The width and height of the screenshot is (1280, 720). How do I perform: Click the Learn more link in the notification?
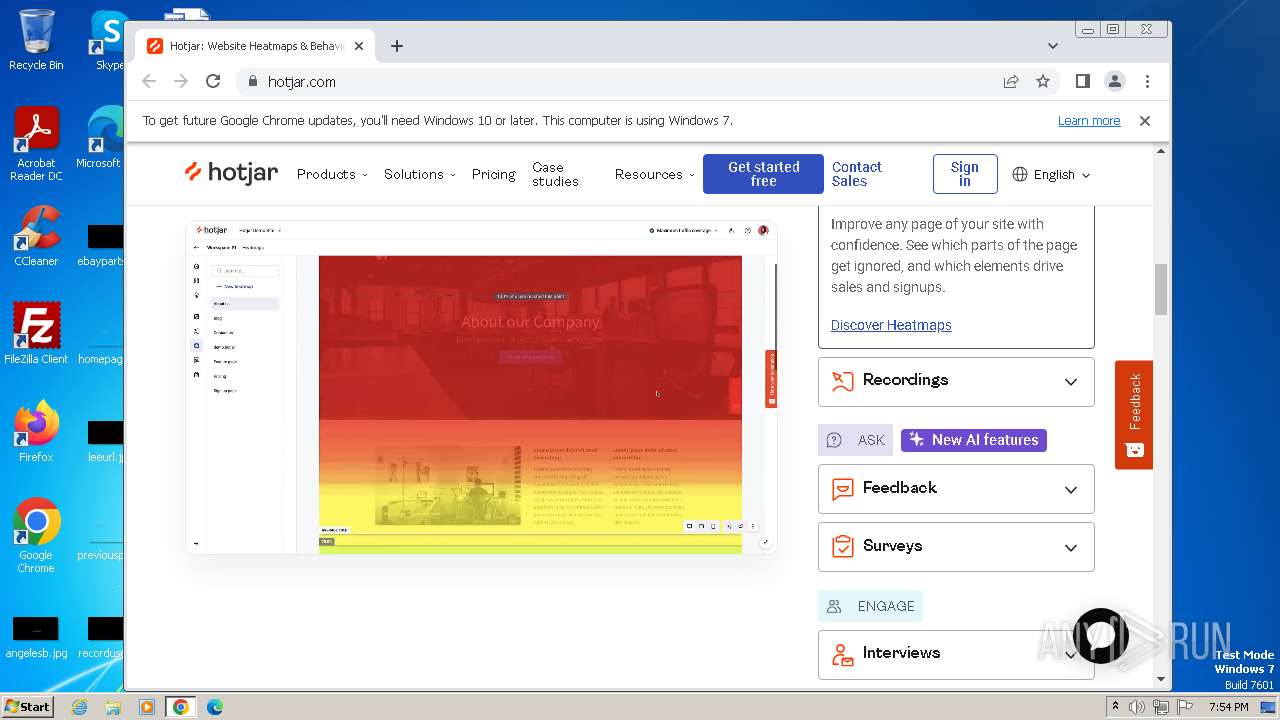tap(1089, 121)
